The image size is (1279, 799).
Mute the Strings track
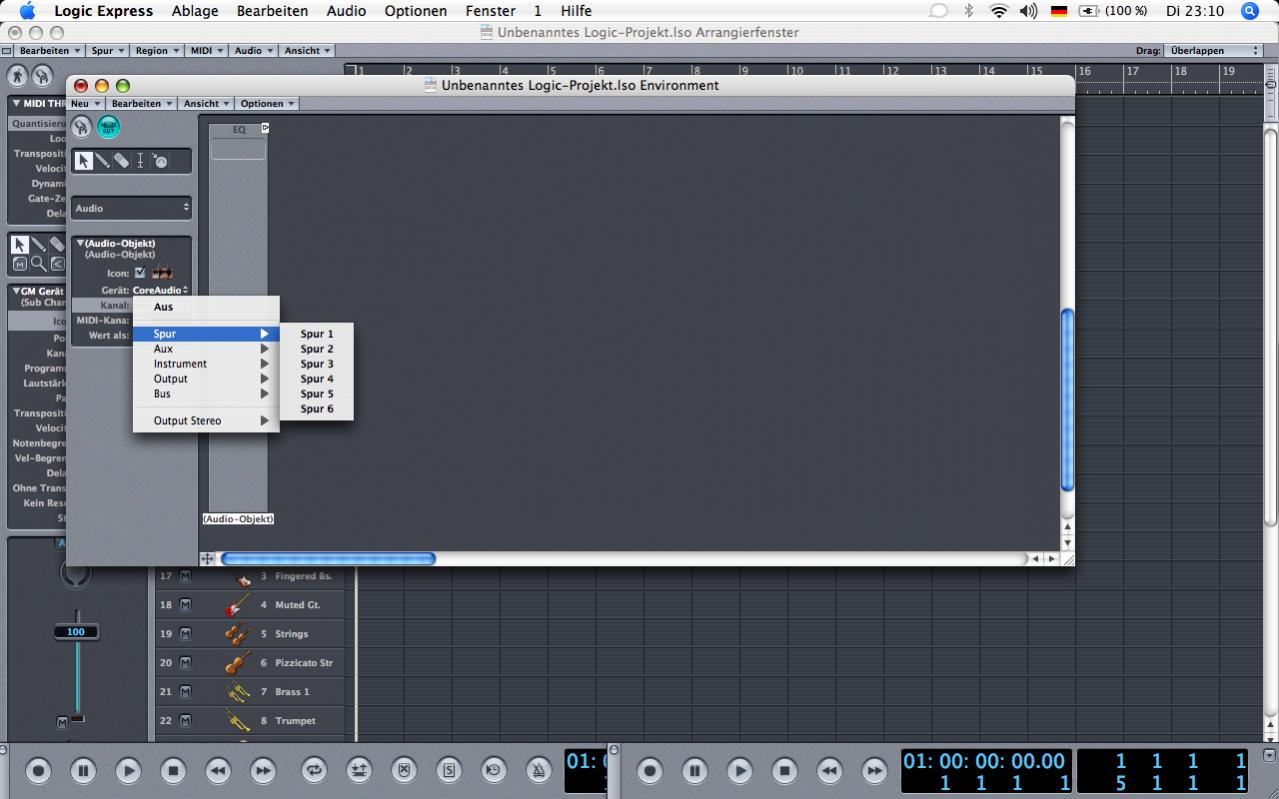pos(185,634)
